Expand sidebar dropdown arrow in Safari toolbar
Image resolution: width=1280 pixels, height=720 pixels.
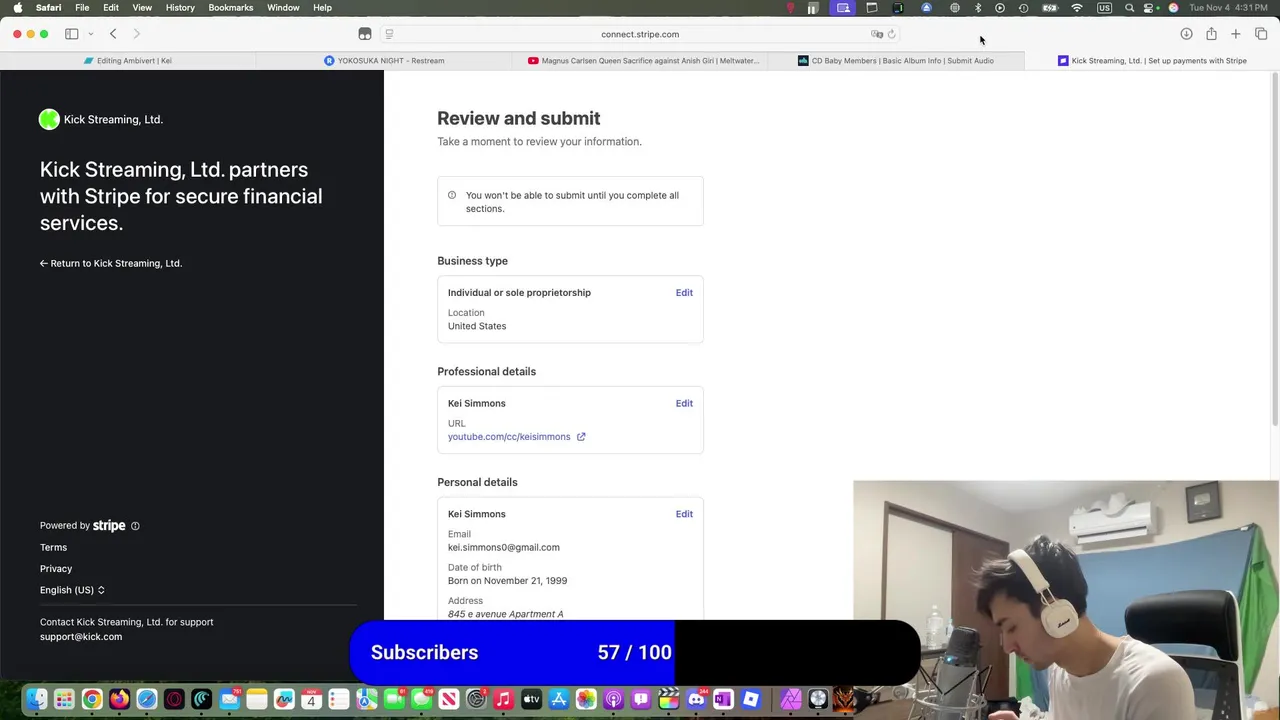pyautogui.click(x=90, y=34)
